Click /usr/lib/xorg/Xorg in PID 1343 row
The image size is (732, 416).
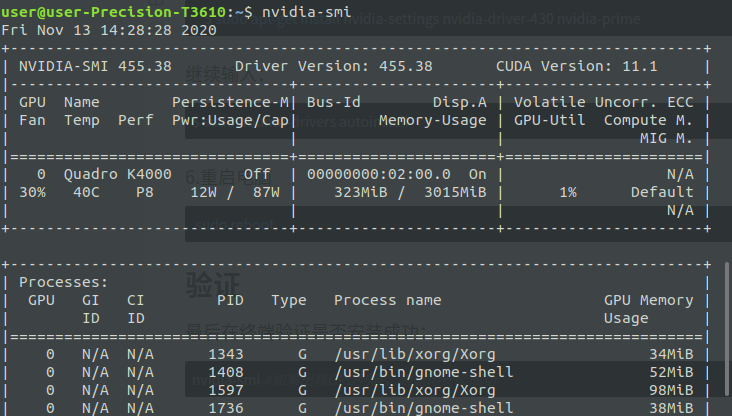[x=415, y=354]
